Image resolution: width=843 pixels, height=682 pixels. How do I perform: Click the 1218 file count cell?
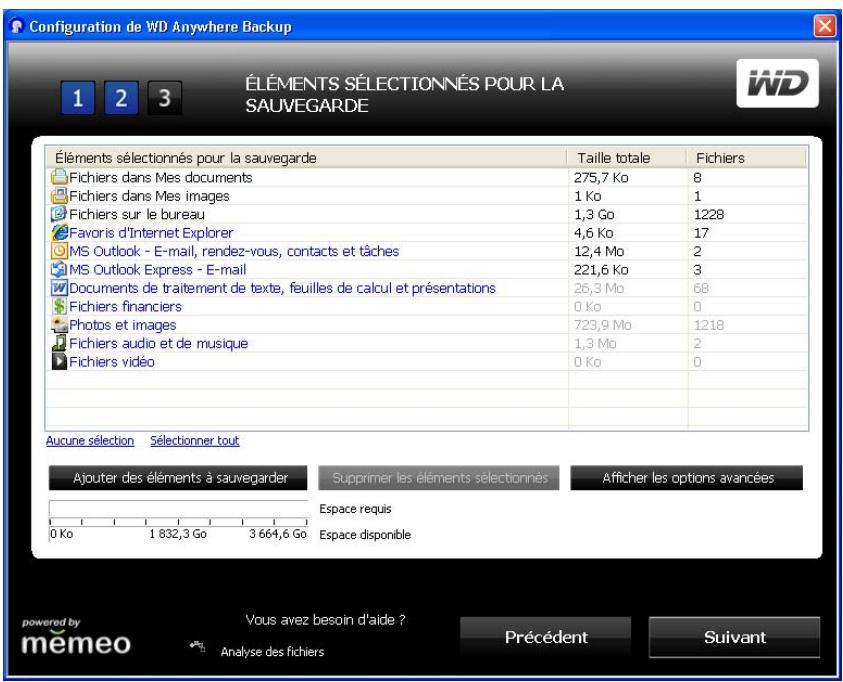[x=709, y=325]
